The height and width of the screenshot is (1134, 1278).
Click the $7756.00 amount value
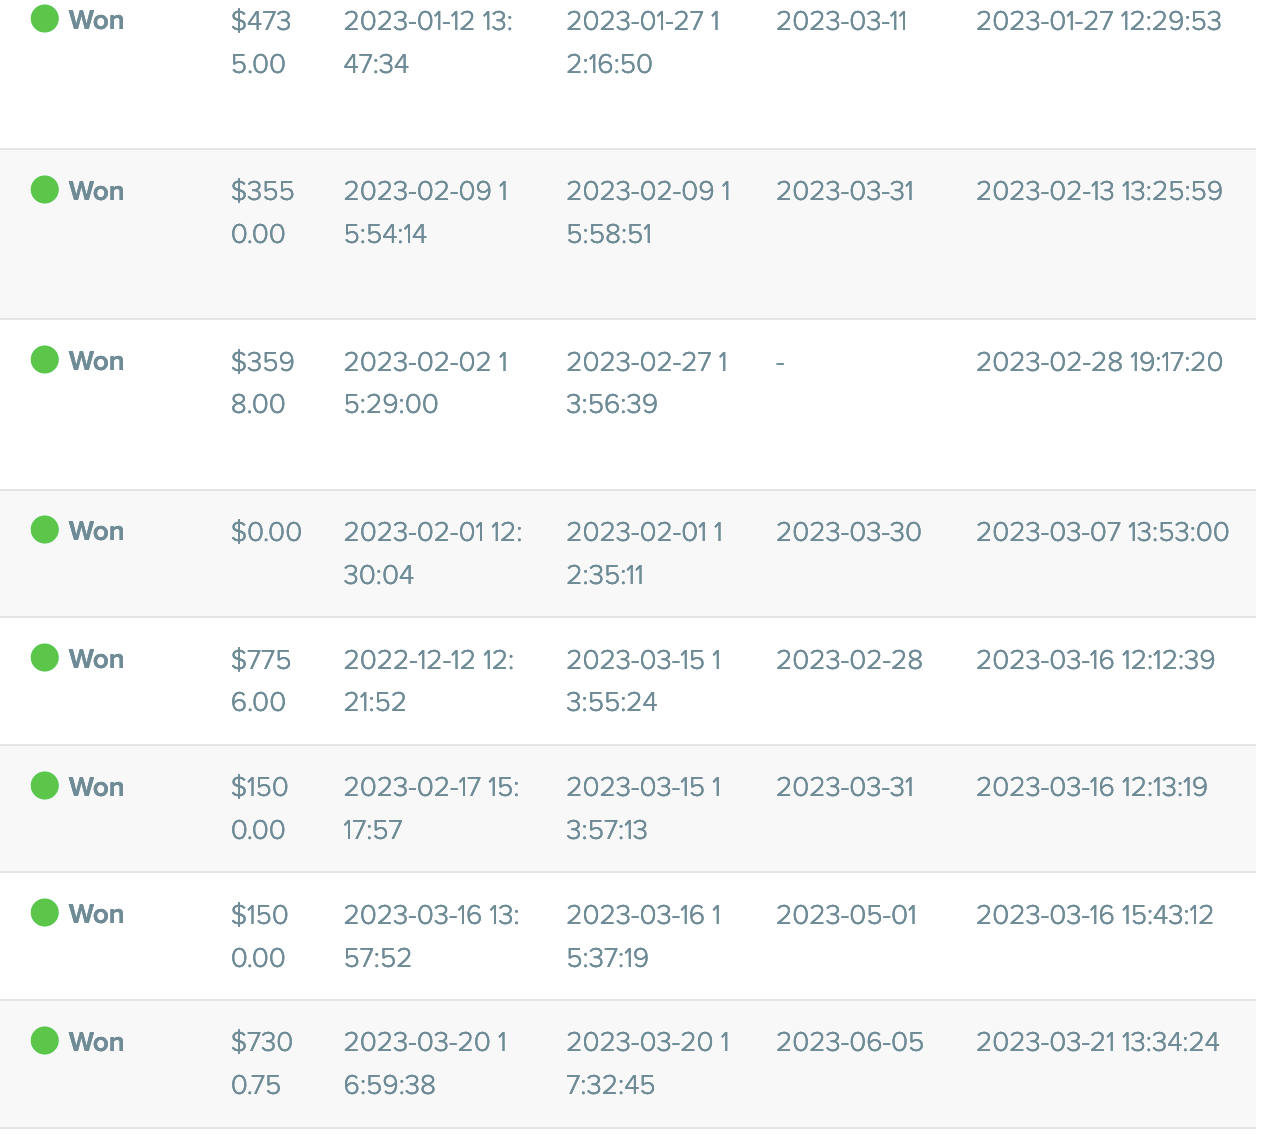[x=260, y=680]
